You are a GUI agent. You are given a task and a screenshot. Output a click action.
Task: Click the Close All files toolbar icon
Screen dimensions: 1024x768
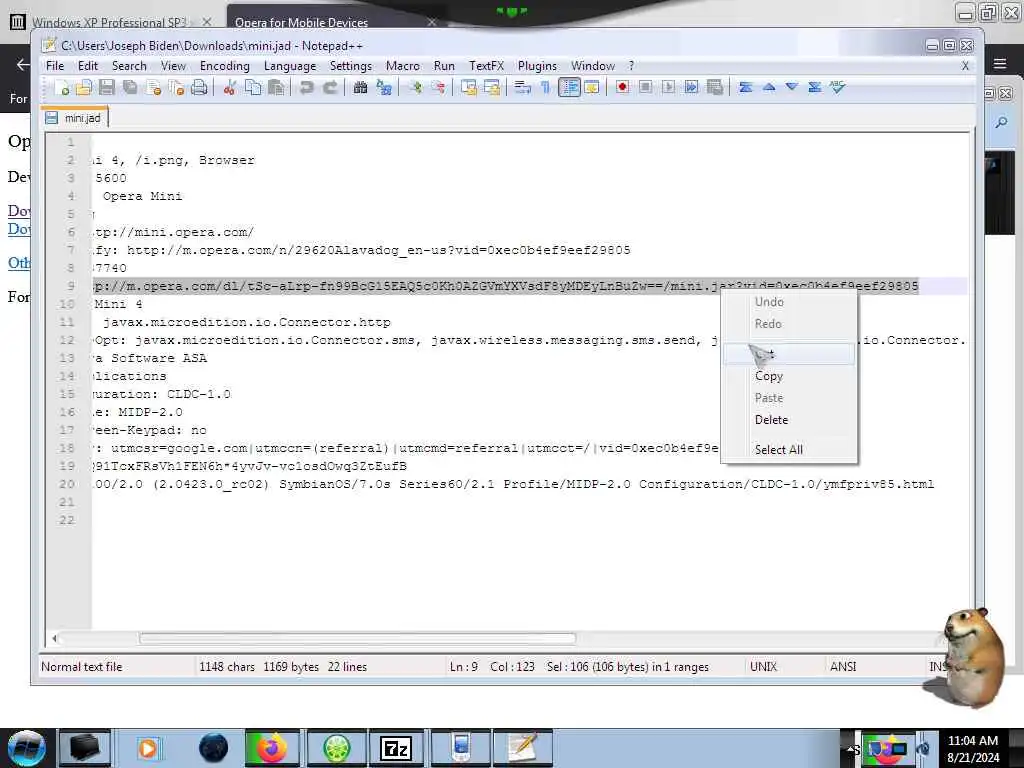[176, 88]
